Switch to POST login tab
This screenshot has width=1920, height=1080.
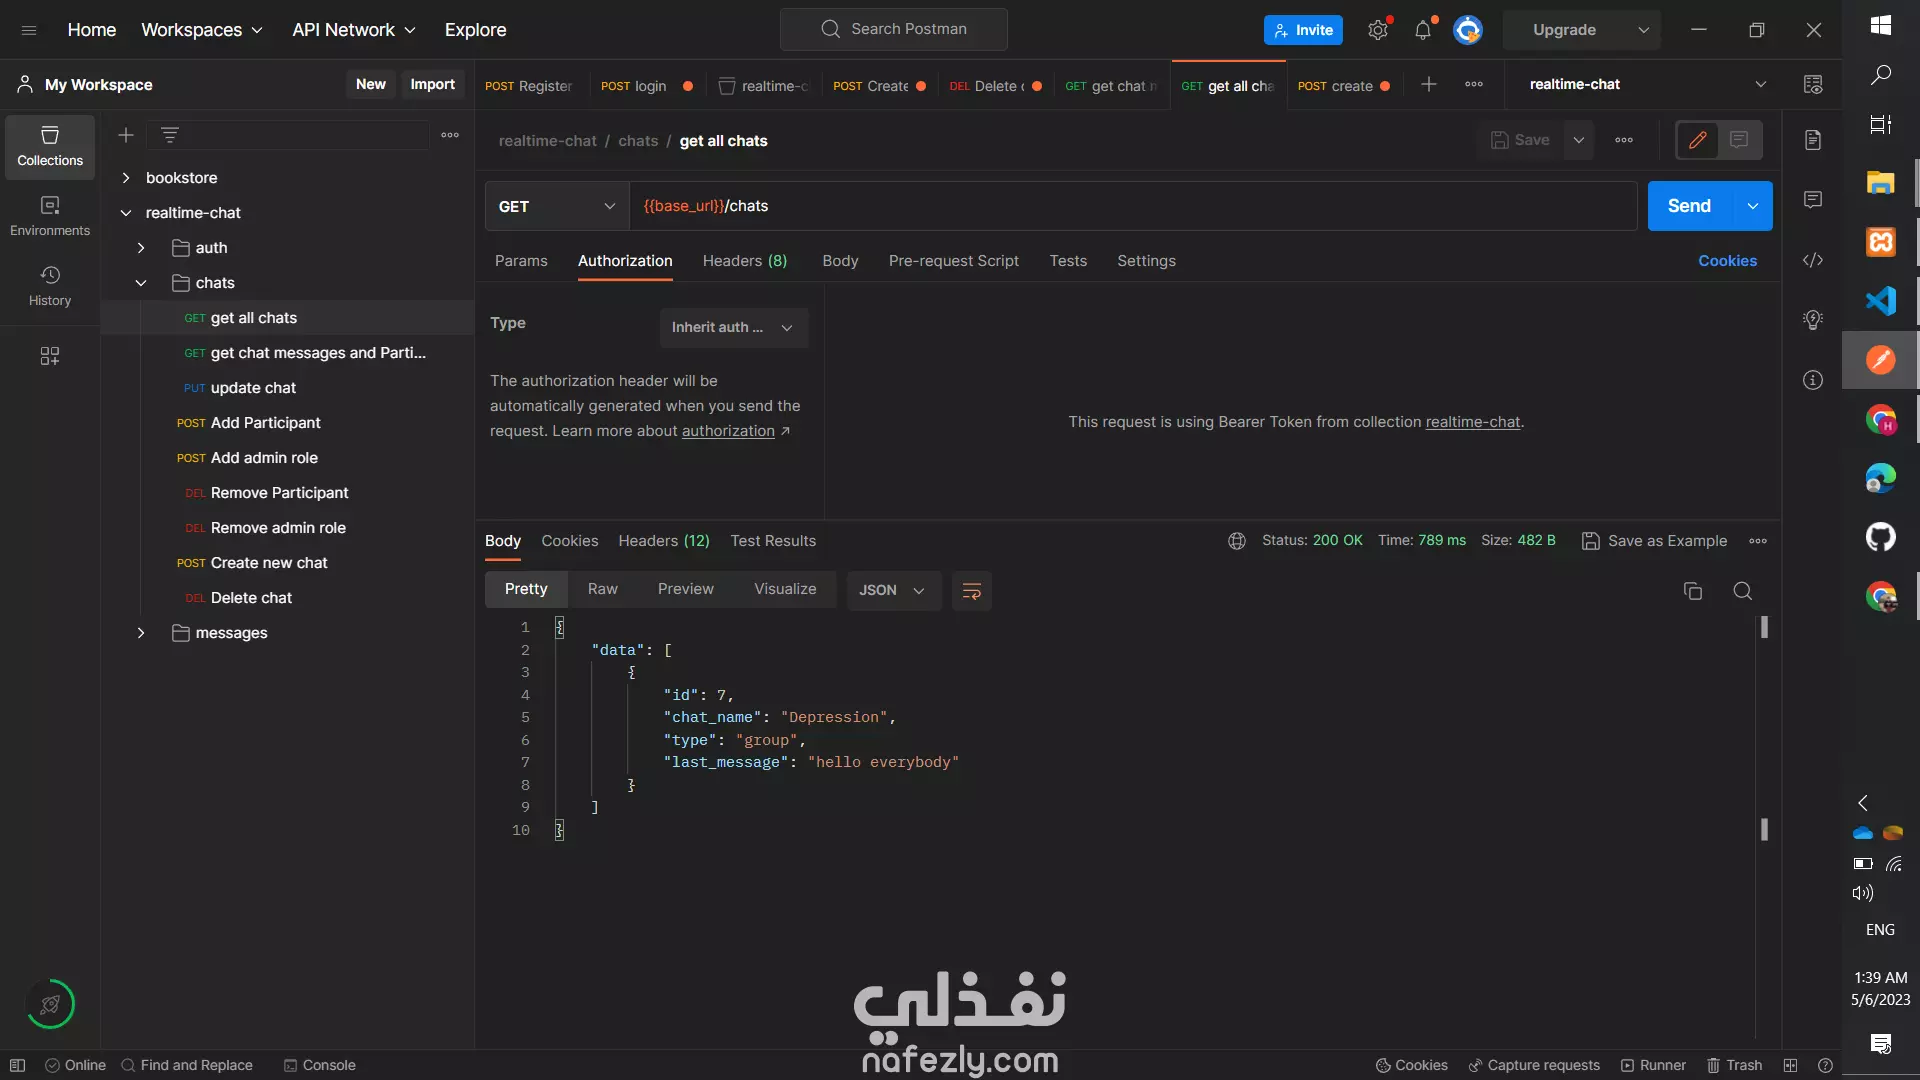[x=646, y=86]
